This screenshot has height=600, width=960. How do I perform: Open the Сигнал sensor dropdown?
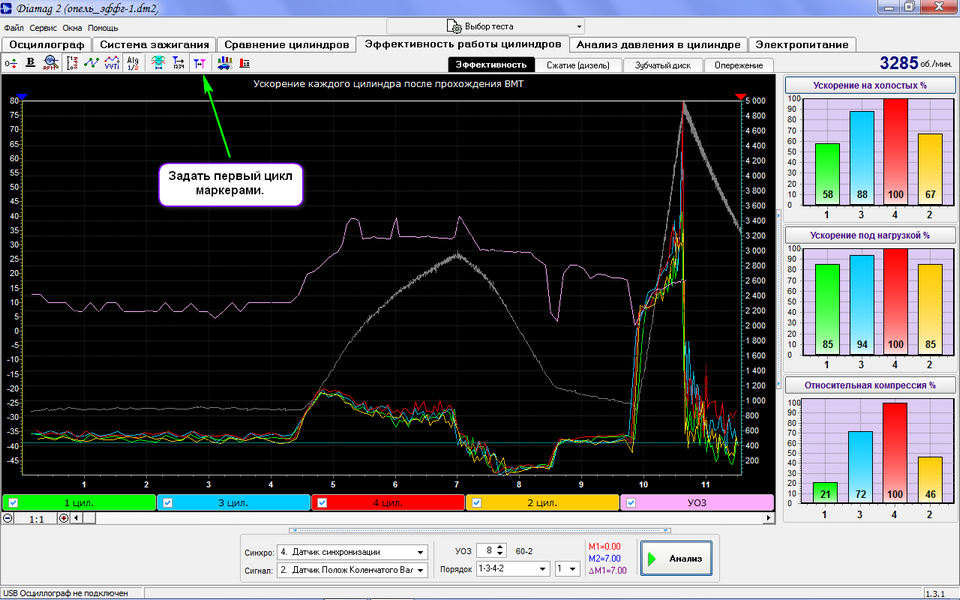click(x=352, y=569)
